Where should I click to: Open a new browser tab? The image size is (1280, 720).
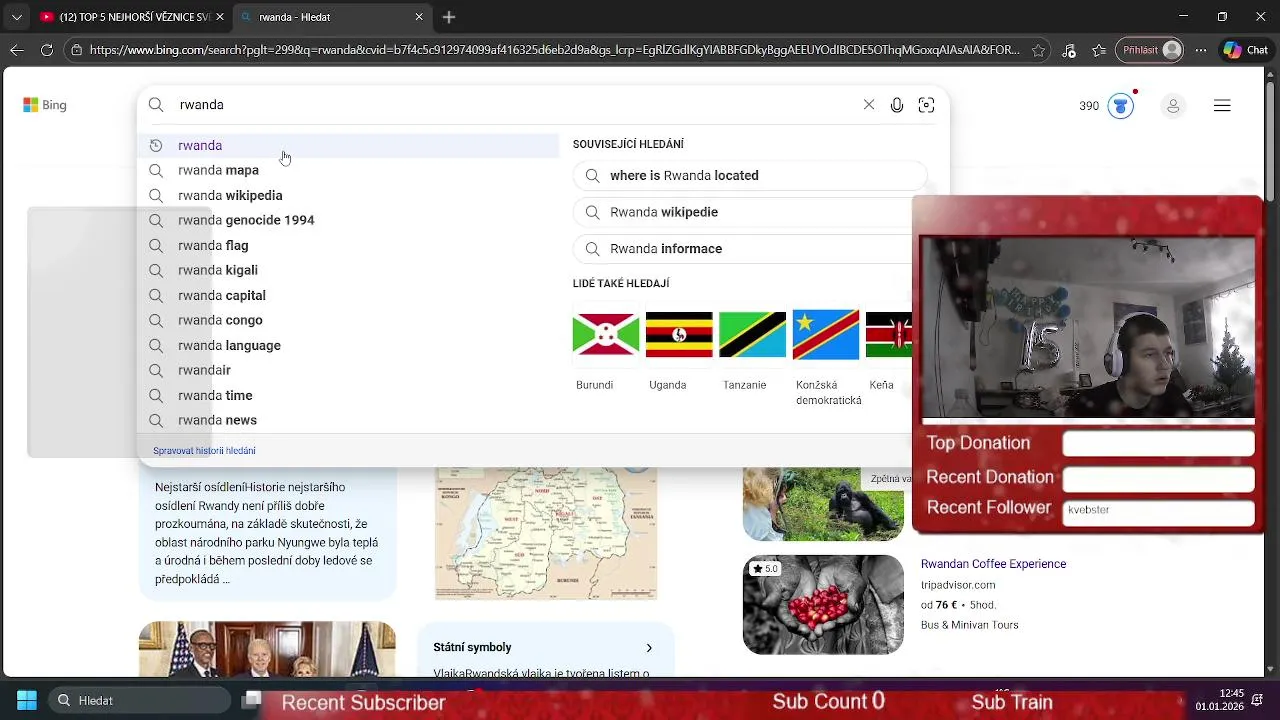449,17
